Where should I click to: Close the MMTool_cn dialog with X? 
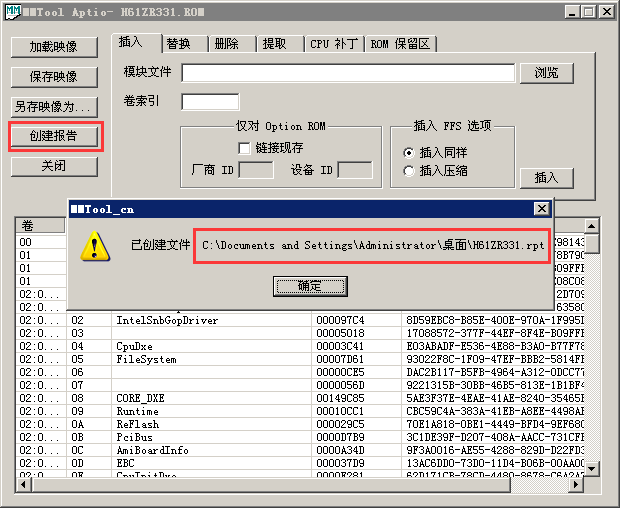pos(542,208)
